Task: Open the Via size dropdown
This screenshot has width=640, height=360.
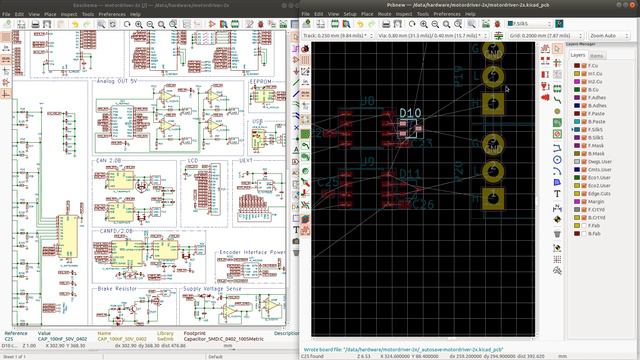Action: (x=433, y=36)
